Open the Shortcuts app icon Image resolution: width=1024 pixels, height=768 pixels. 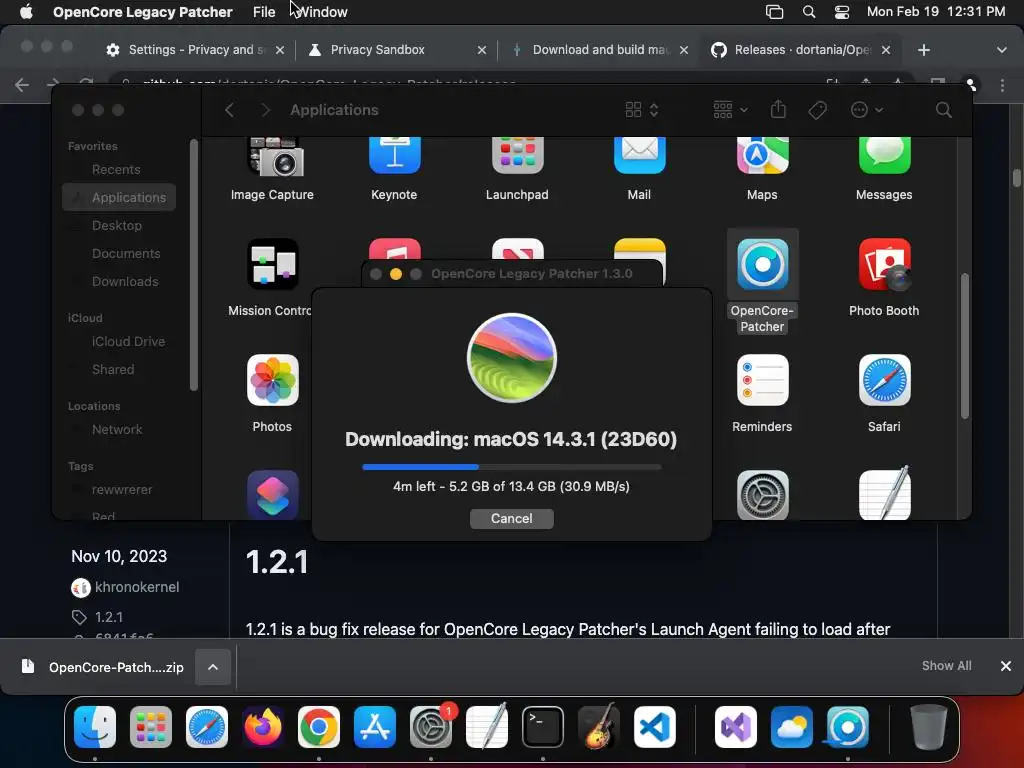pyautogui.click(x=272, y=495)
